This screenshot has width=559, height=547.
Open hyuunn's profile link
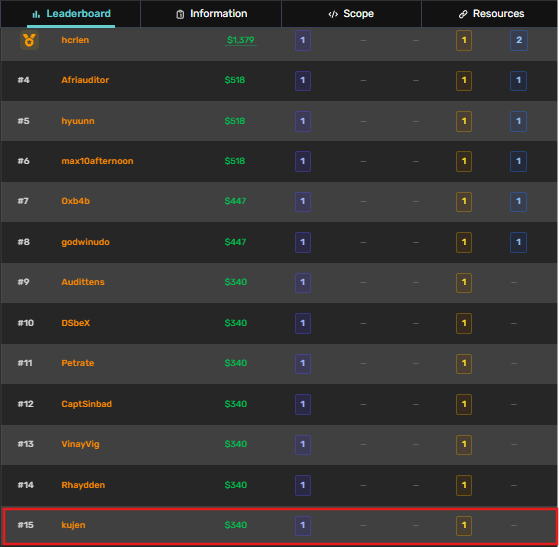pos(78,121)
